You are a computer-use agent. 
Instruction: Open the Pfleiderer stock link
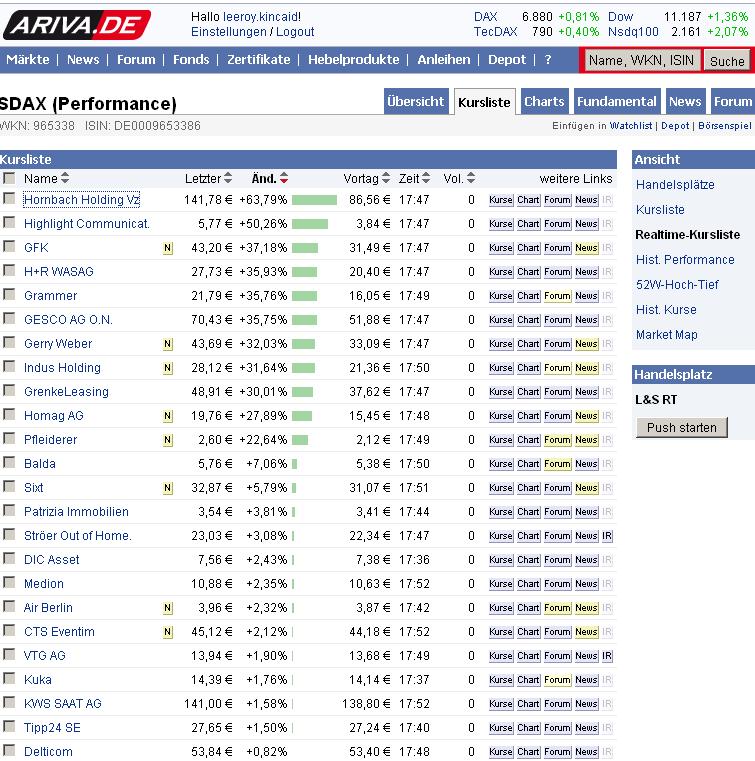point(50,440)
